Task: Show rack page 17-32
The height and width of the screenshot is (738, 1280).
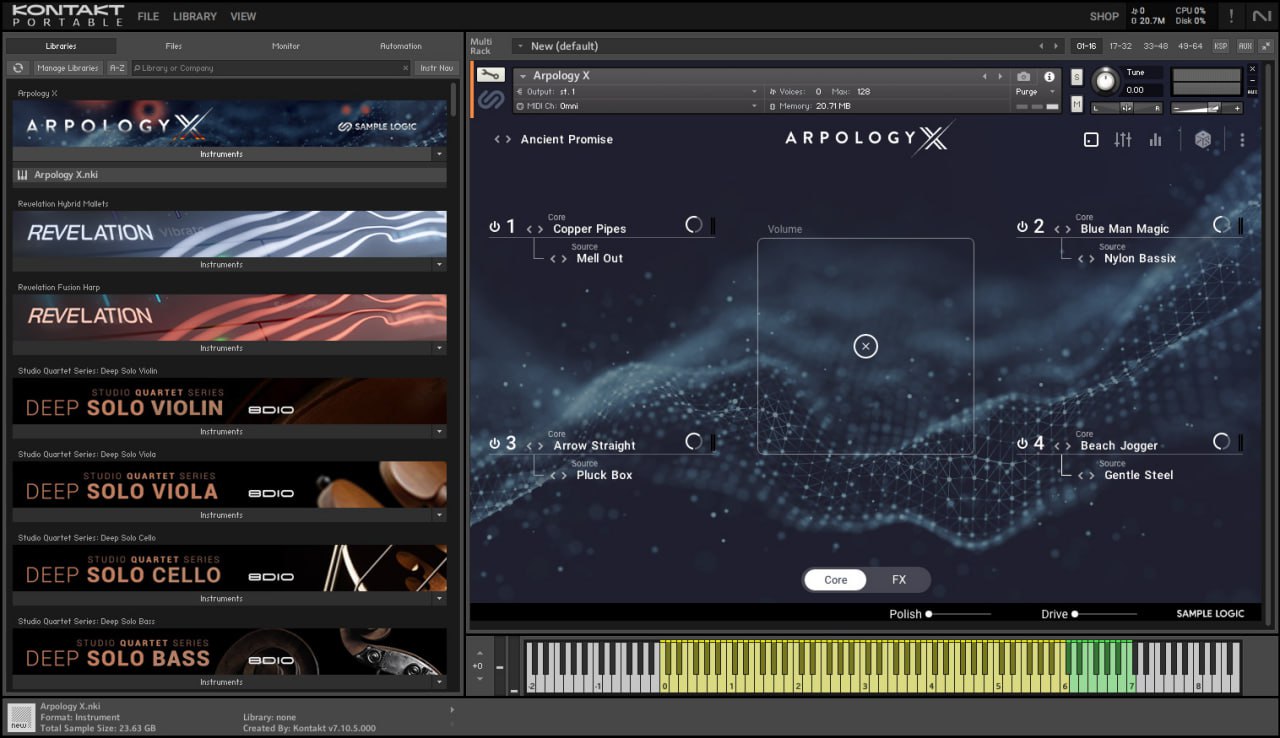Action: click(x=1120, y=46)
